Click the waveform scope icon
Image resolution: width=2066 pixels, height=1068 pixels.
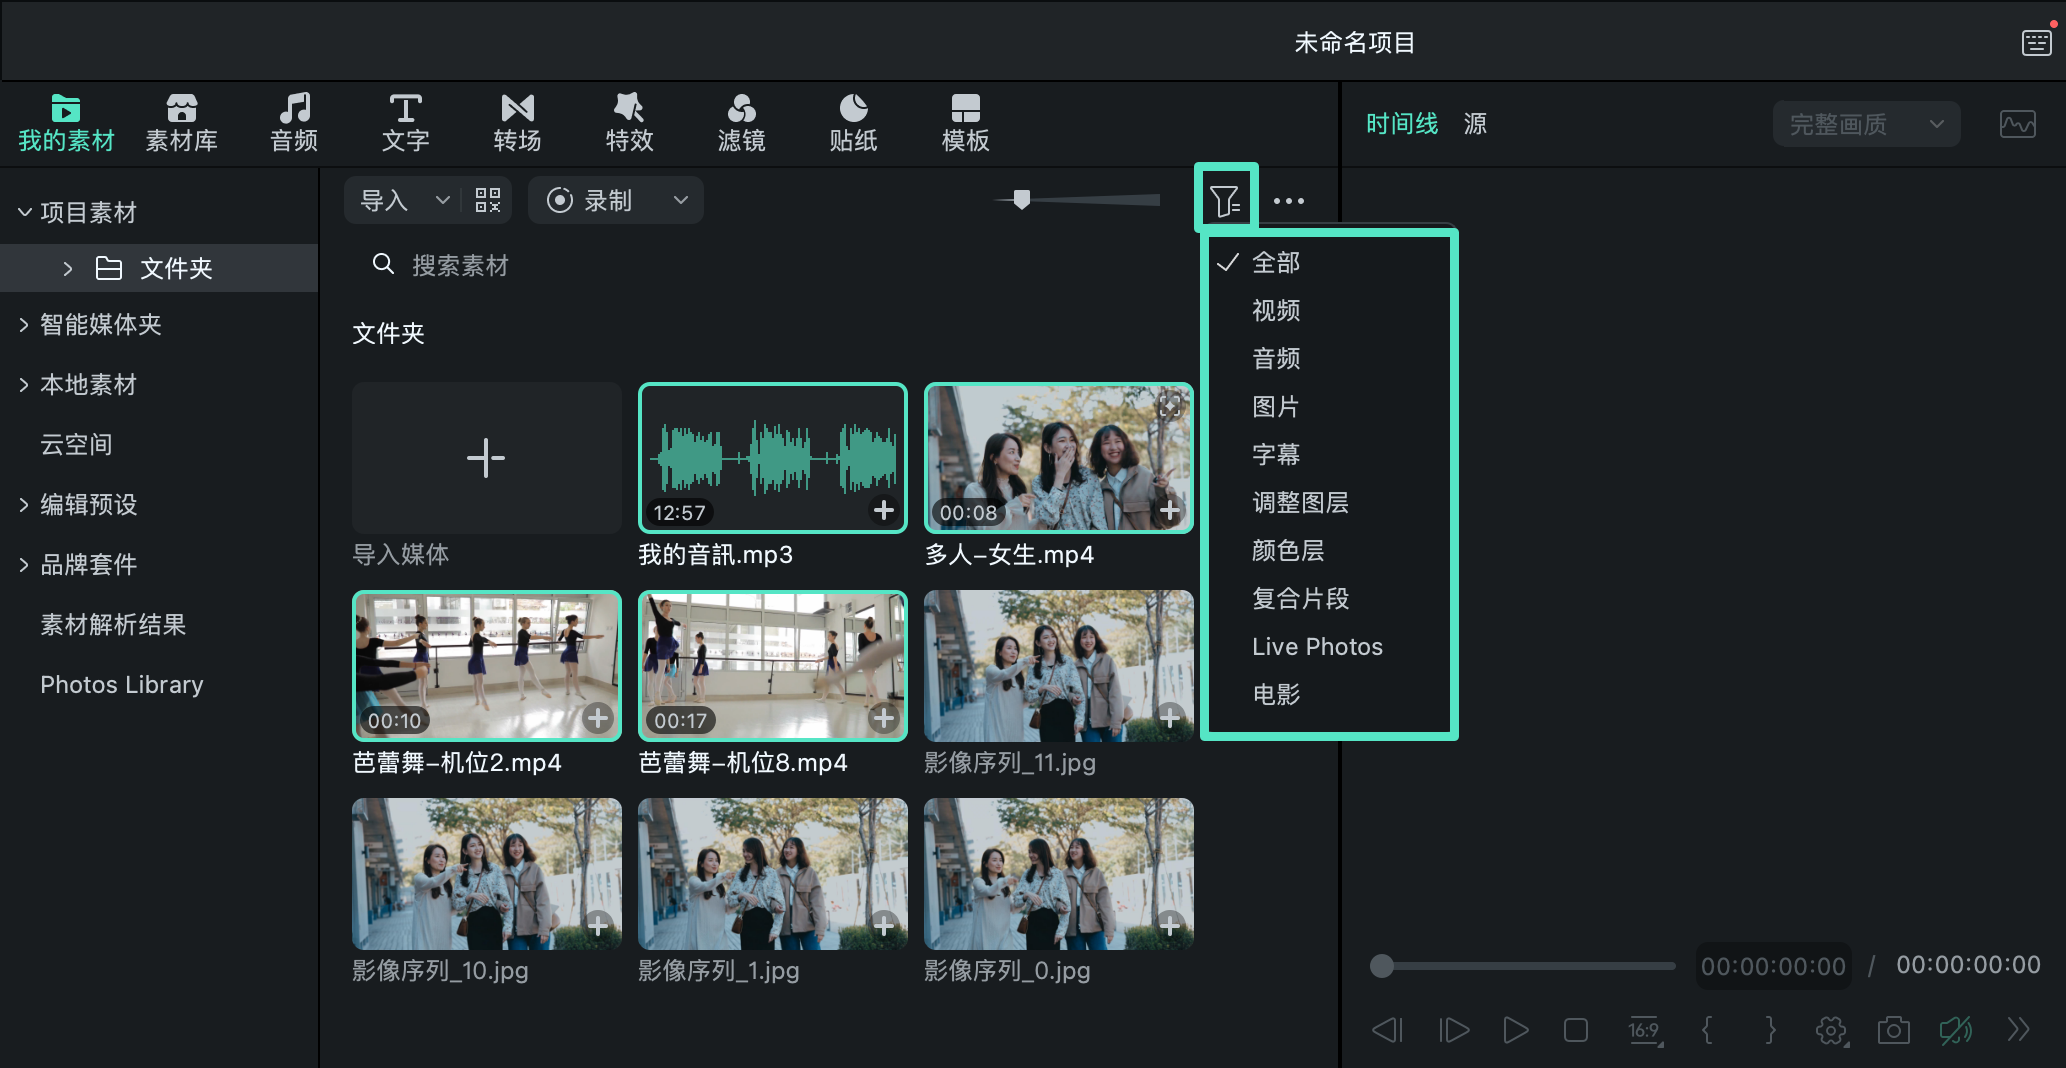2017,124
